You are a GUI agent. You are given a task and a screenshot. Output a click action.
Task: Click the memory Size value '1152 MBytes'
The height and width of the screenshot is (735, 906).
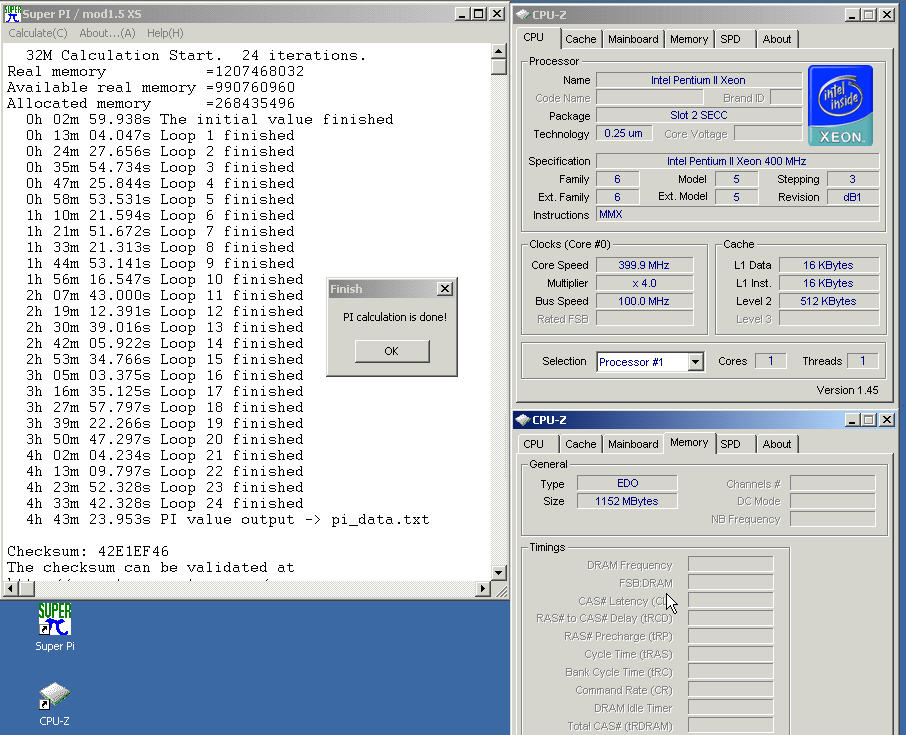(x=627, y=501)
